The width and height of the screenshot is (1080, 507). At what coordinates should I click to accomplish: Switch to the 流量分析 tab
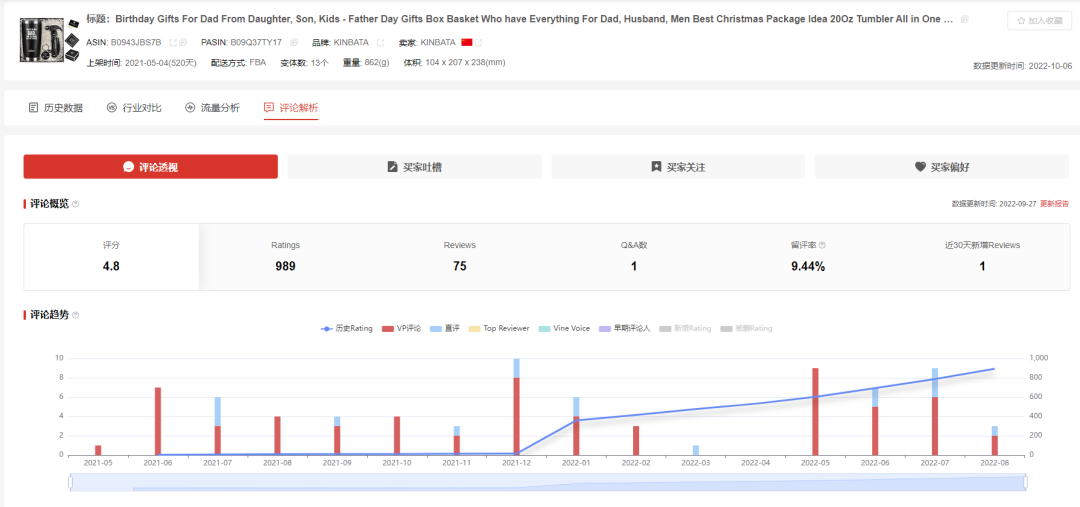[213, 107]
